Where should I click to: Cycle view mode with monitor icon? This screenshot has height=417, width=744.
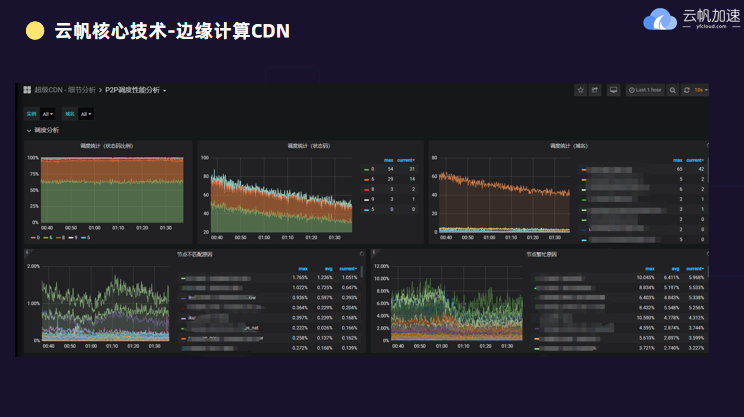pyautogui.click(x=613, y=90)
